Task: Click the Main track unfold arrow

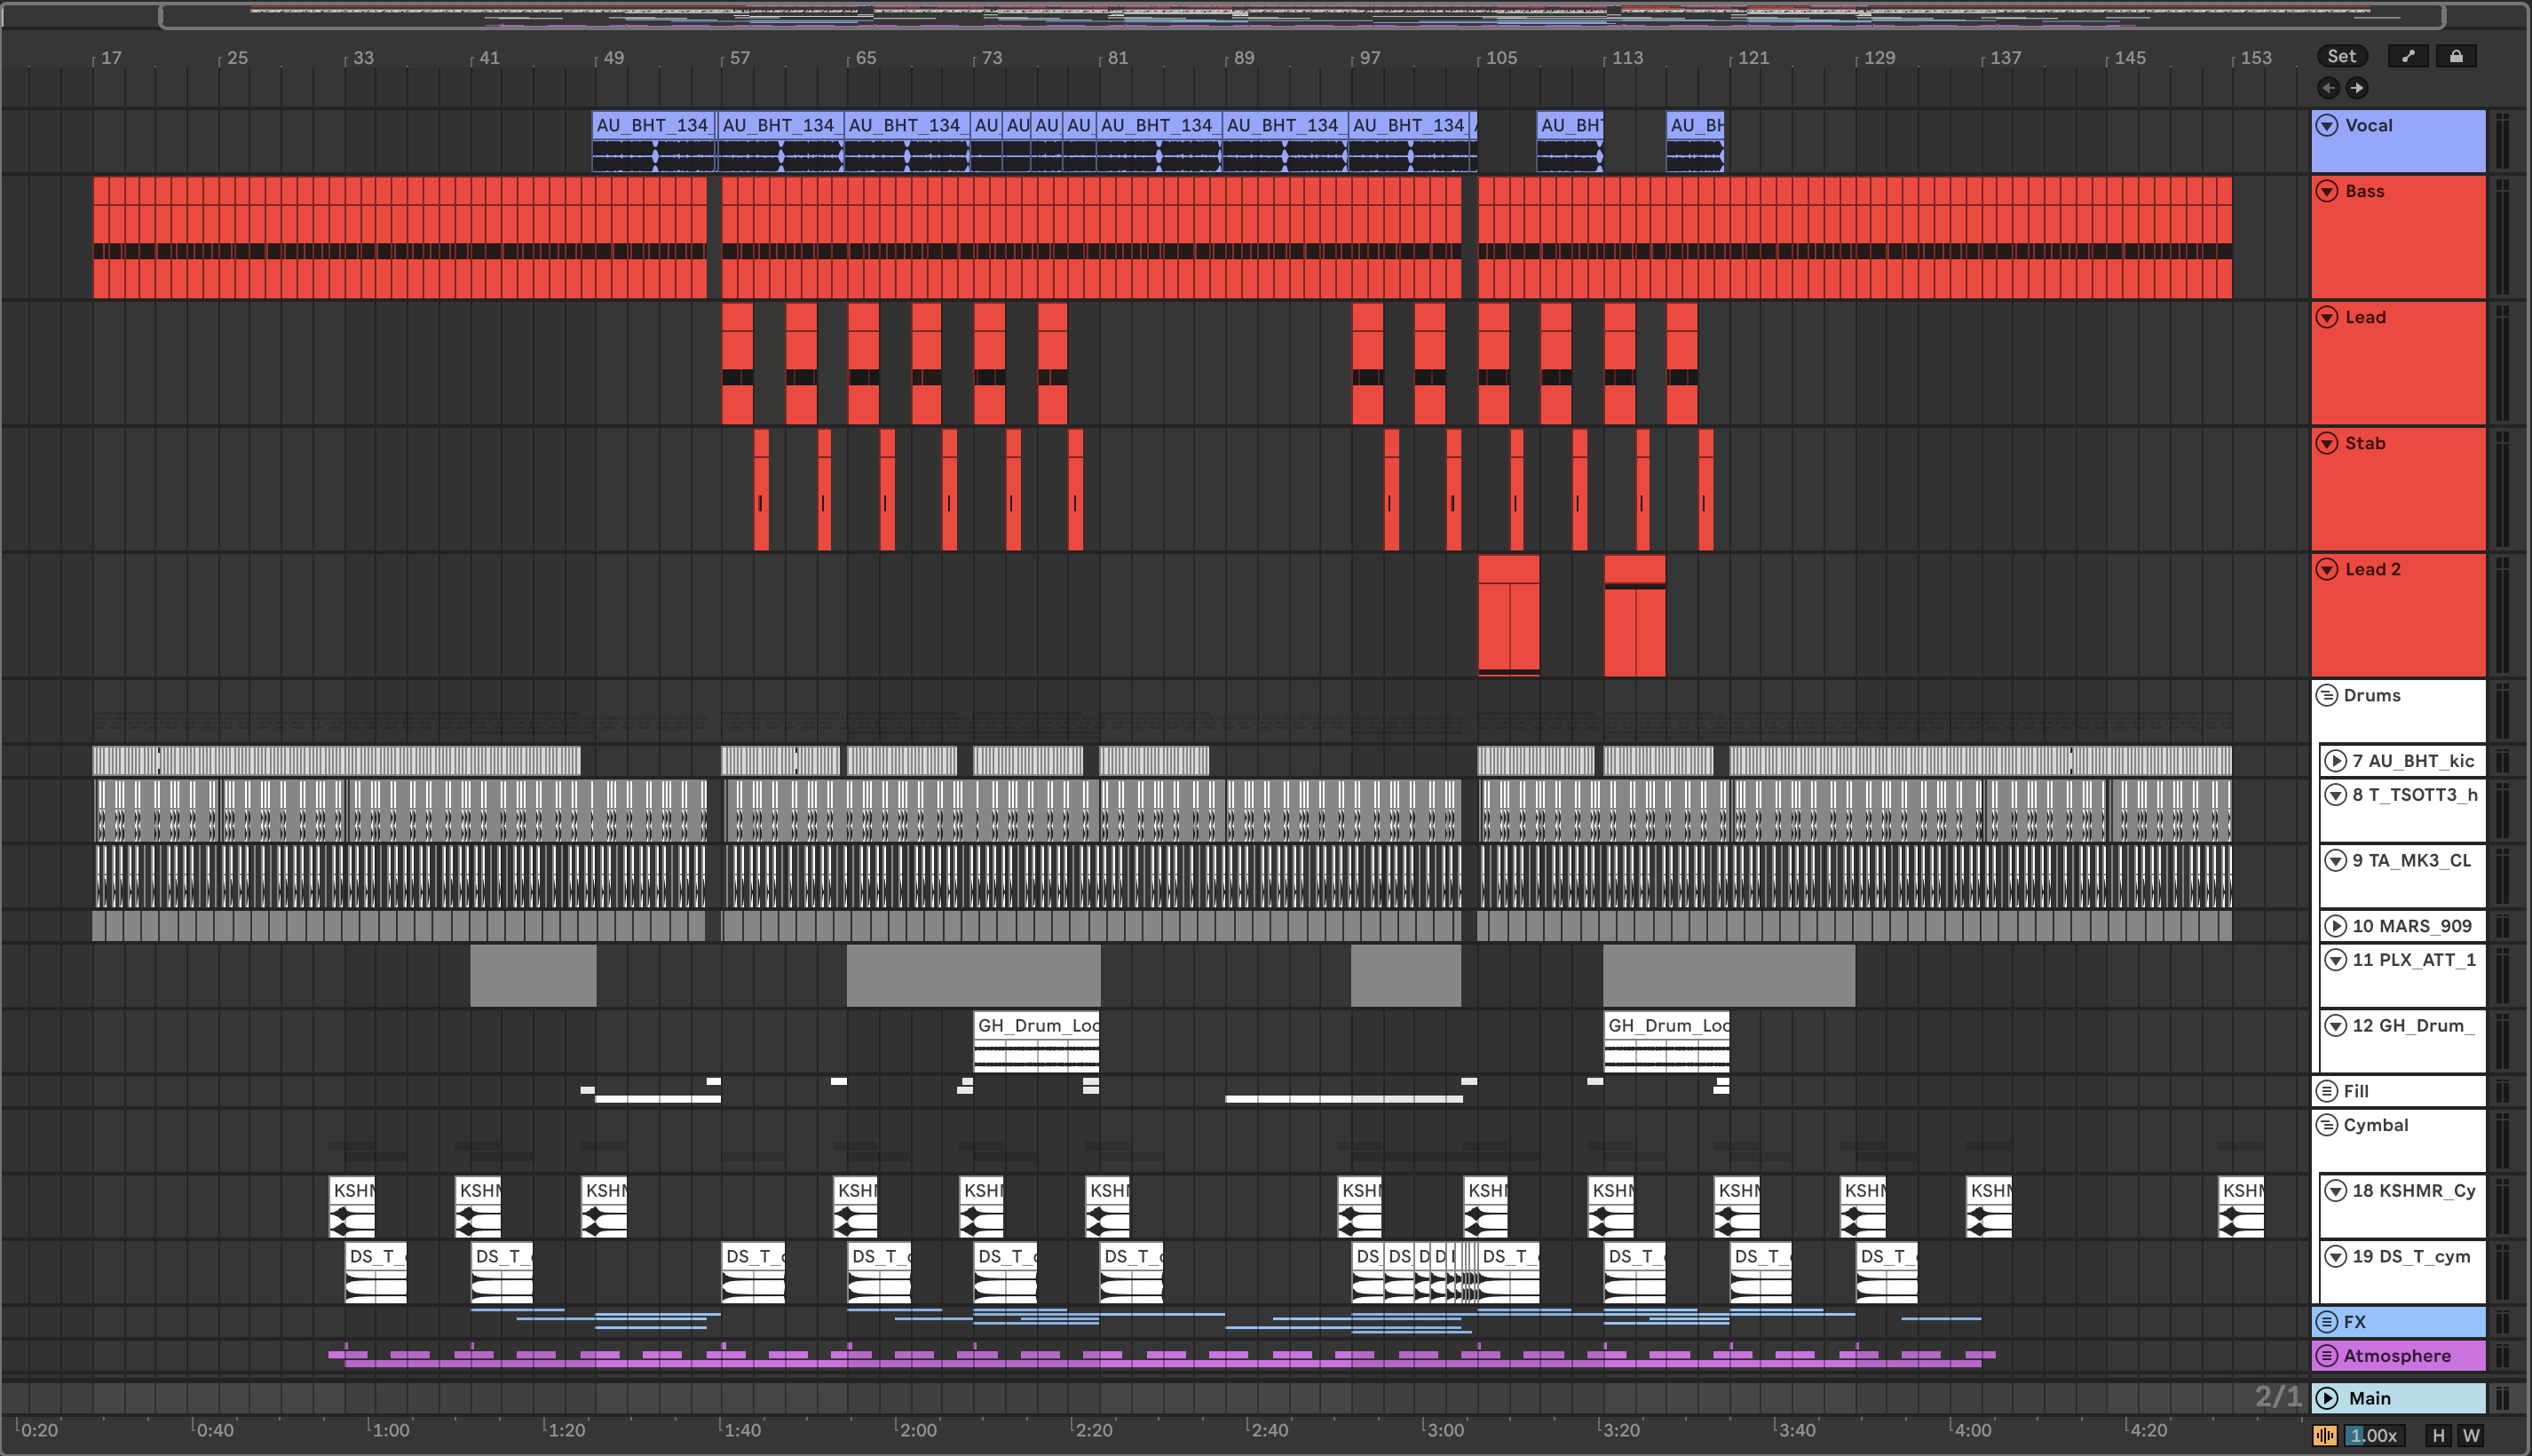Action: click(2327, 1398)
